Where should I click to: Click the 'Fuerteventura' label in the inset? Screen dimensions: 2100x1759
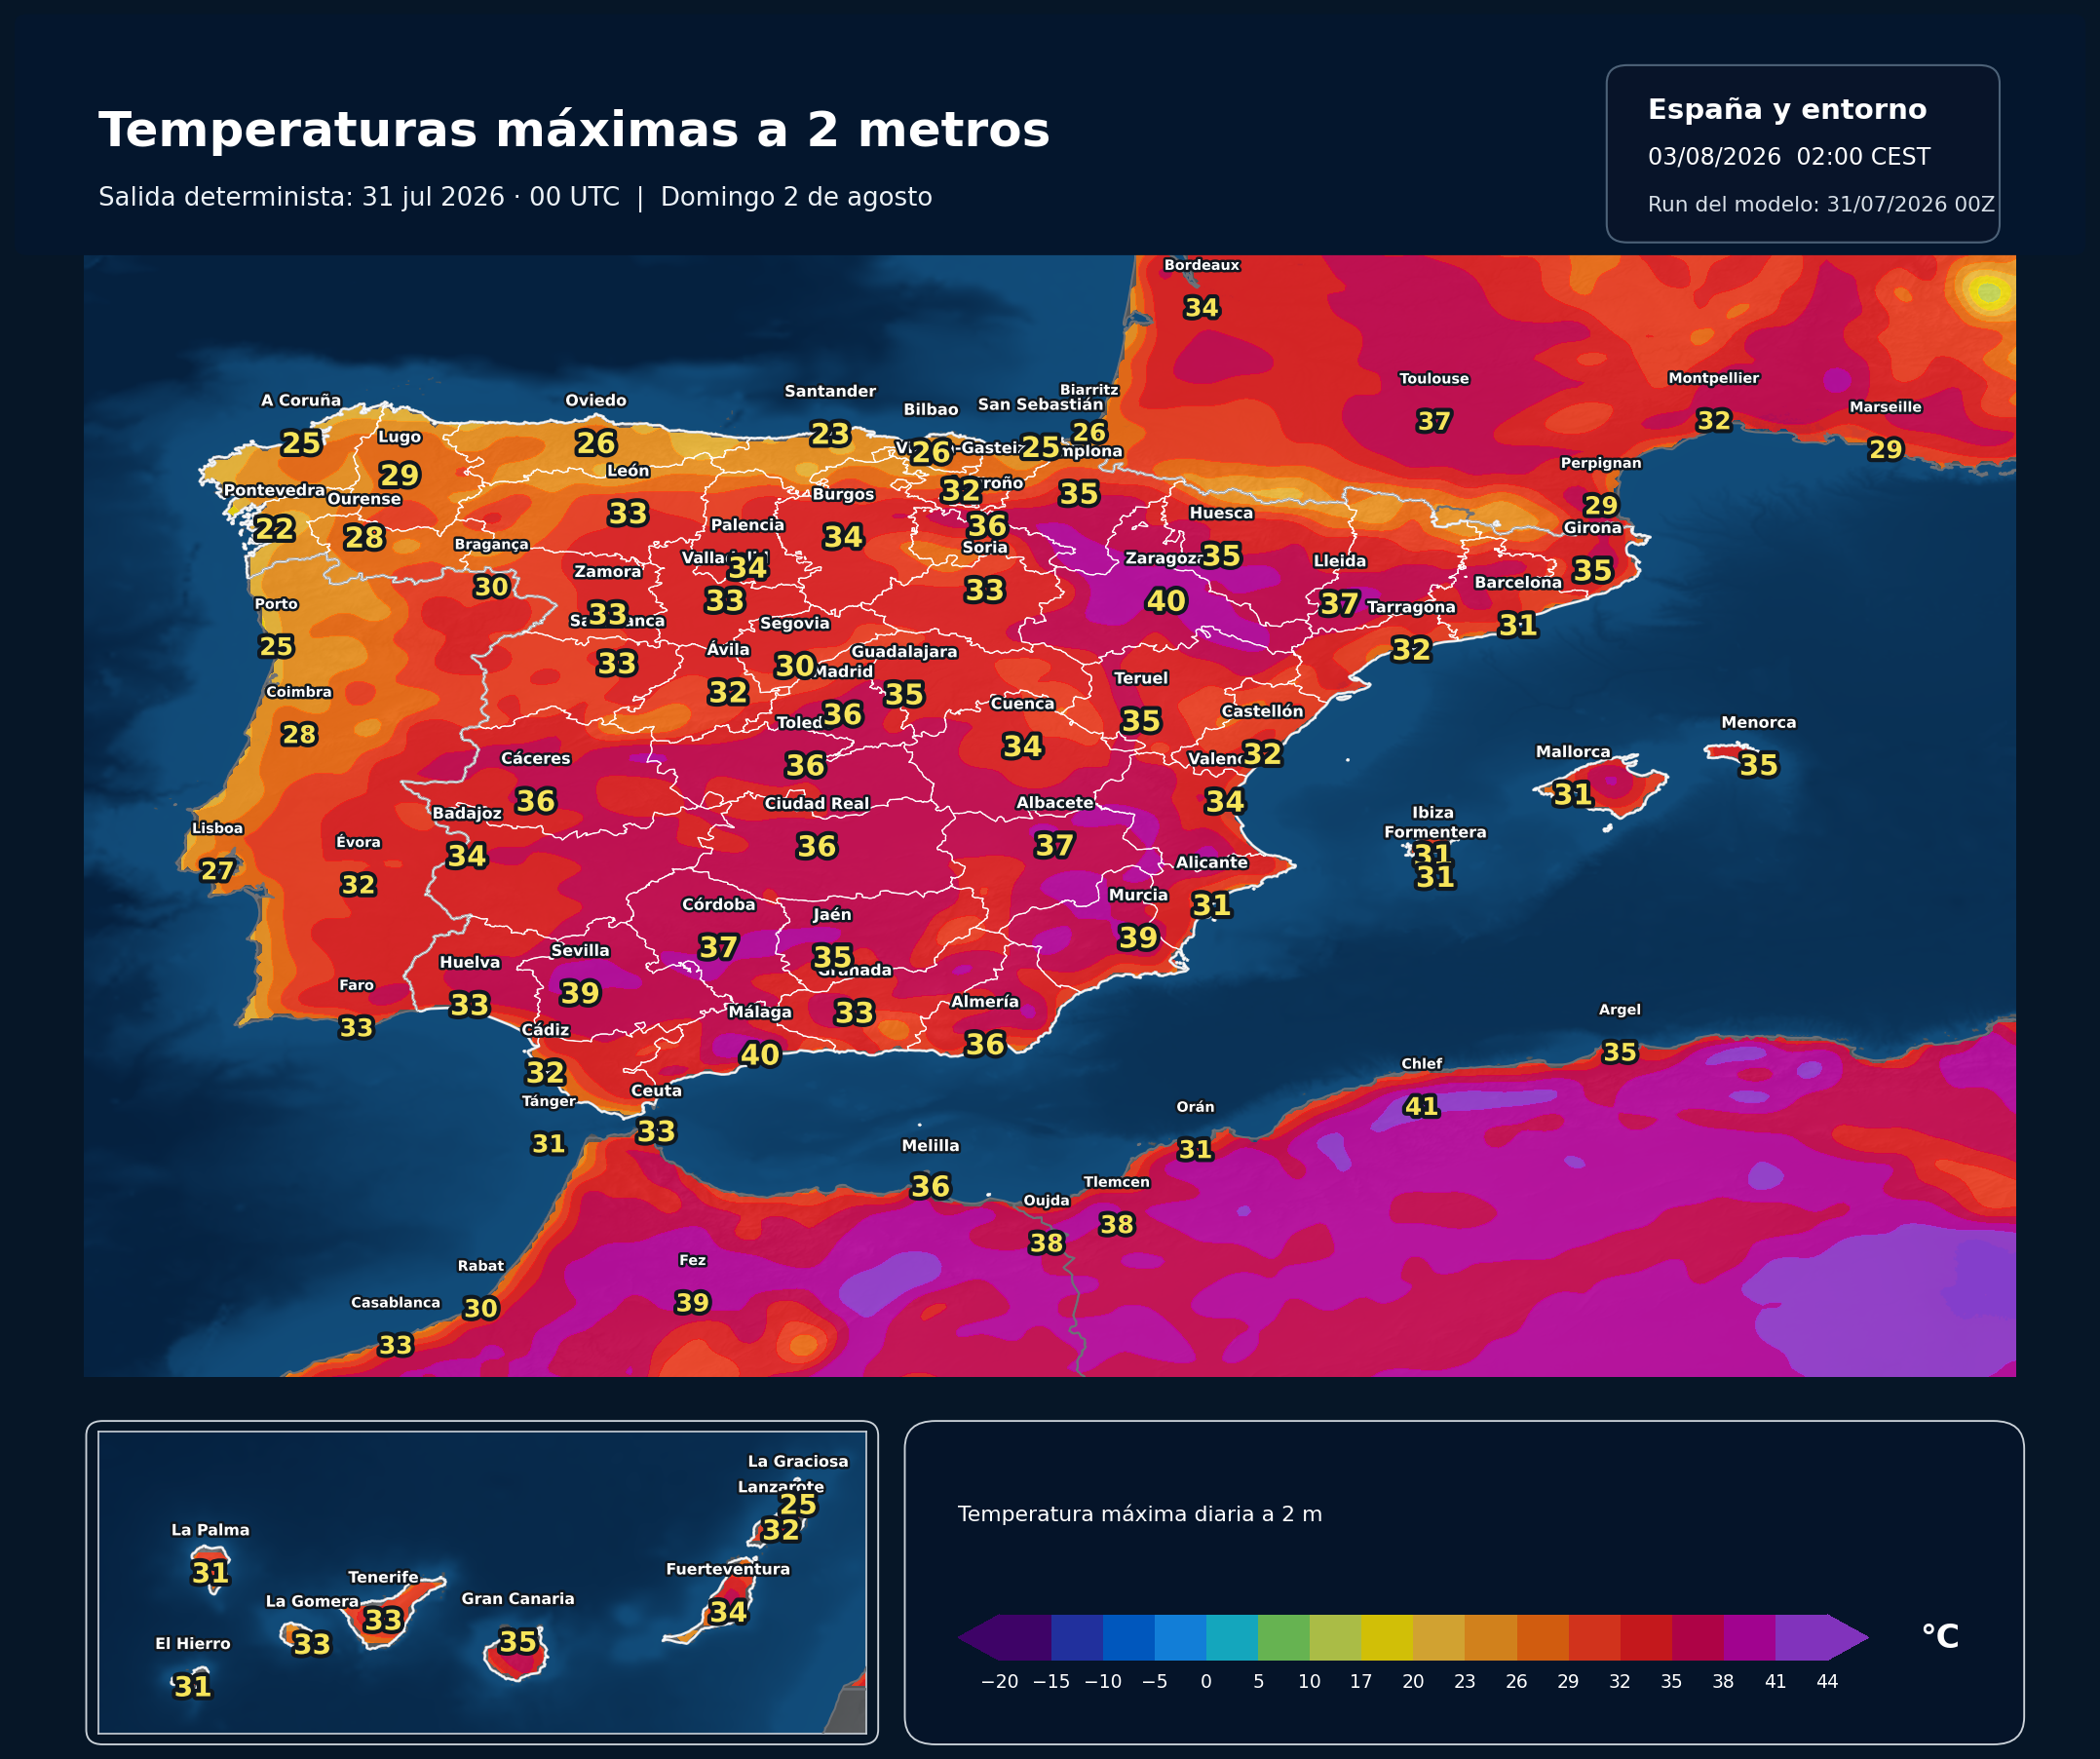[728, 1569]
